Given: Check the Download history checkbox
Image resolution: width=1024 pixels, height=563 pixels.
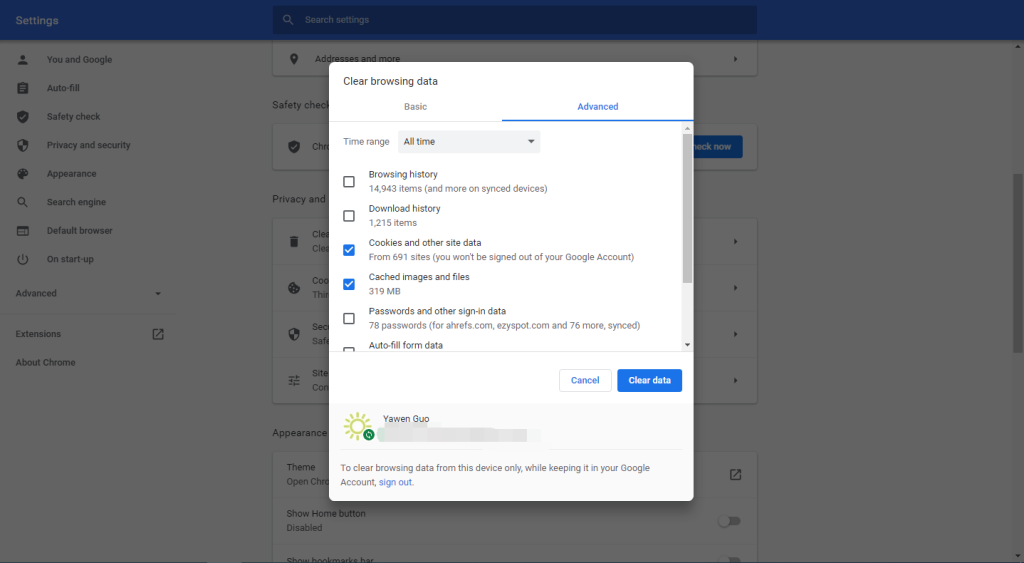Looking at the screenshot, I should pos(349,216).
